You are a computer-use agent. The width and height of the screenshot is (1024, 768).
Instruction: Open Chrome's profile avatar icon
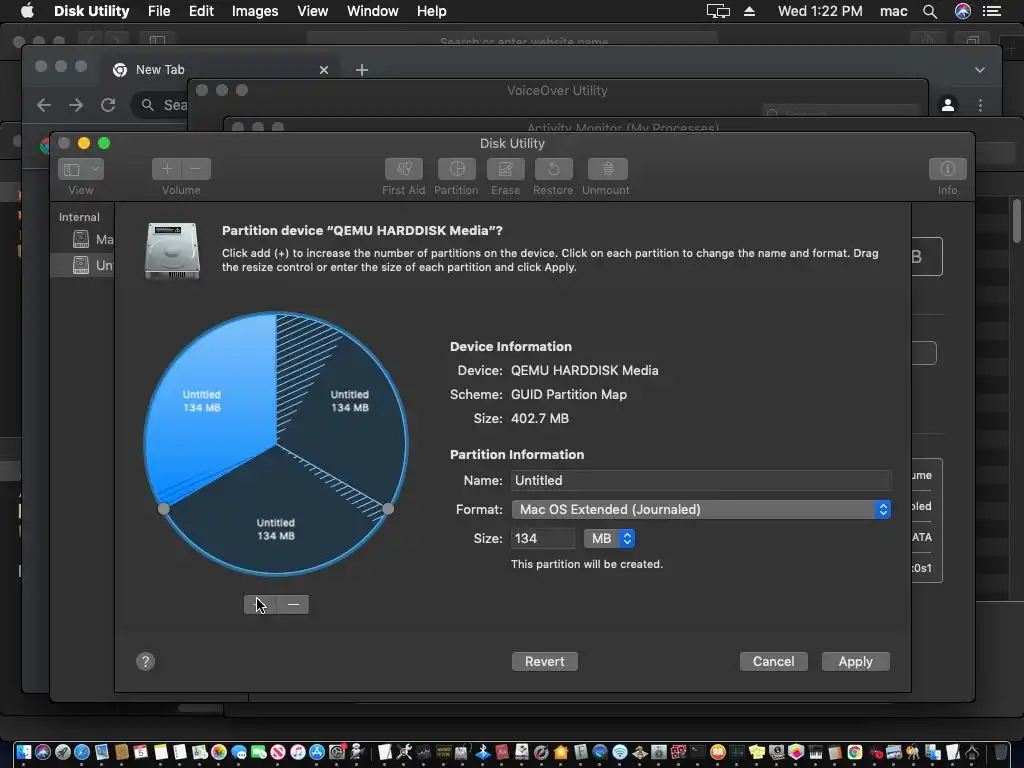click(948, 105)
